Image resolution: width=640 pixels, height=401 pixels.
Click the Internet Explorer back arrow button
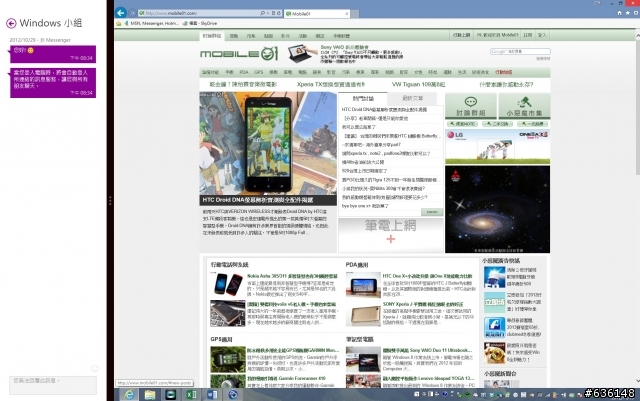click(x=120, y=13)
